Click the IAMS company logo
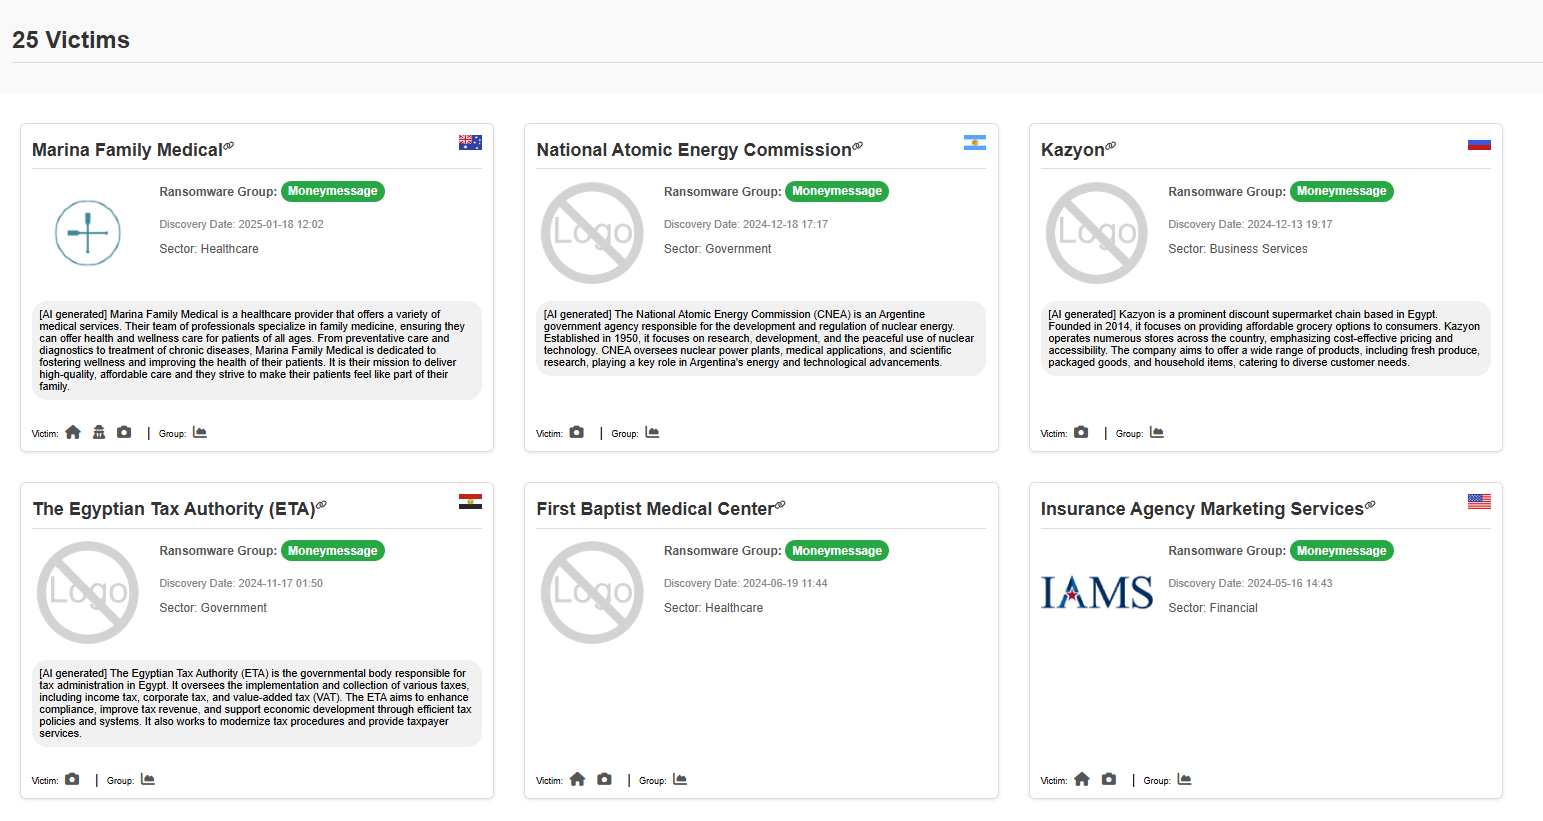Image resolution: width=1543 pixels, height=821 pixels. [x=1097, y=592]
